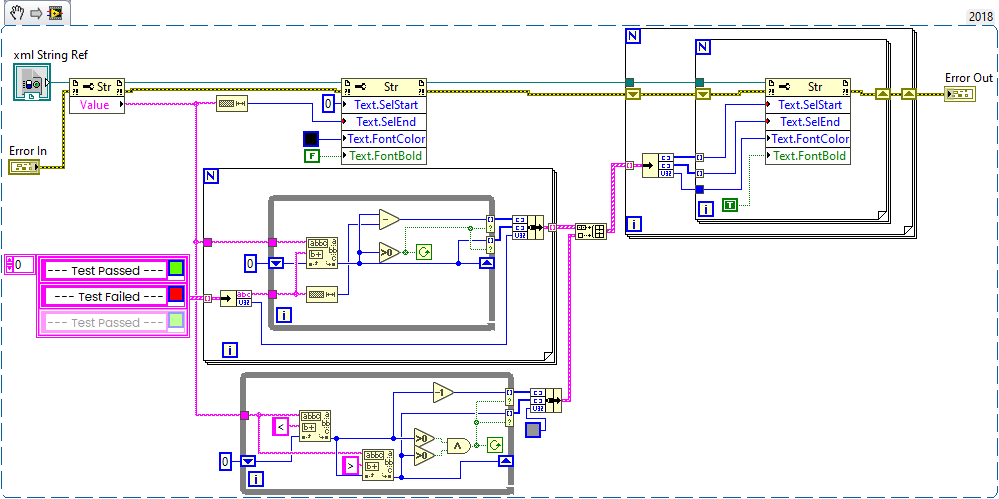Image resolution: width=999 pixels, height=499 pixels.
Task: Expand the Value property selector arrow
Action: coord(121,104)
